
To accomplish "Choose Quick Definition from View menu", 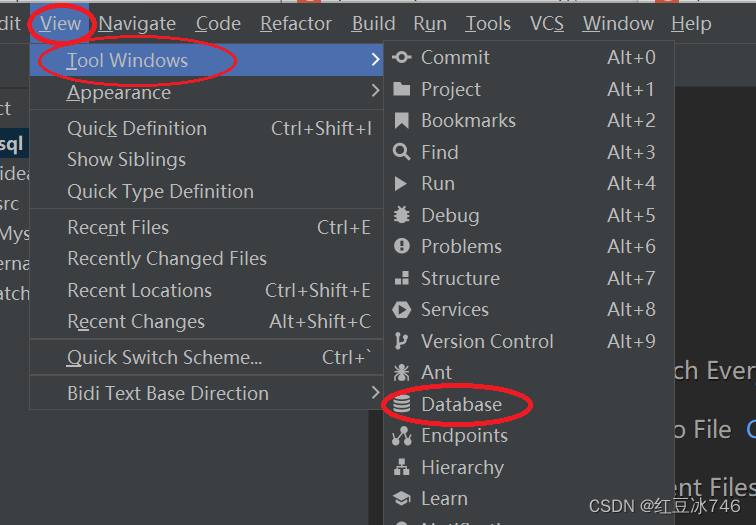I will pos(206,128).
